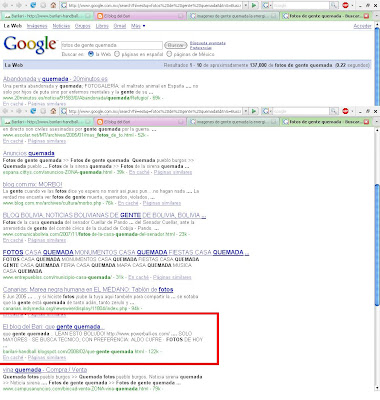
Task: Open the Back history dropdown in upper toolbar
Action: [x=12, y=6]
